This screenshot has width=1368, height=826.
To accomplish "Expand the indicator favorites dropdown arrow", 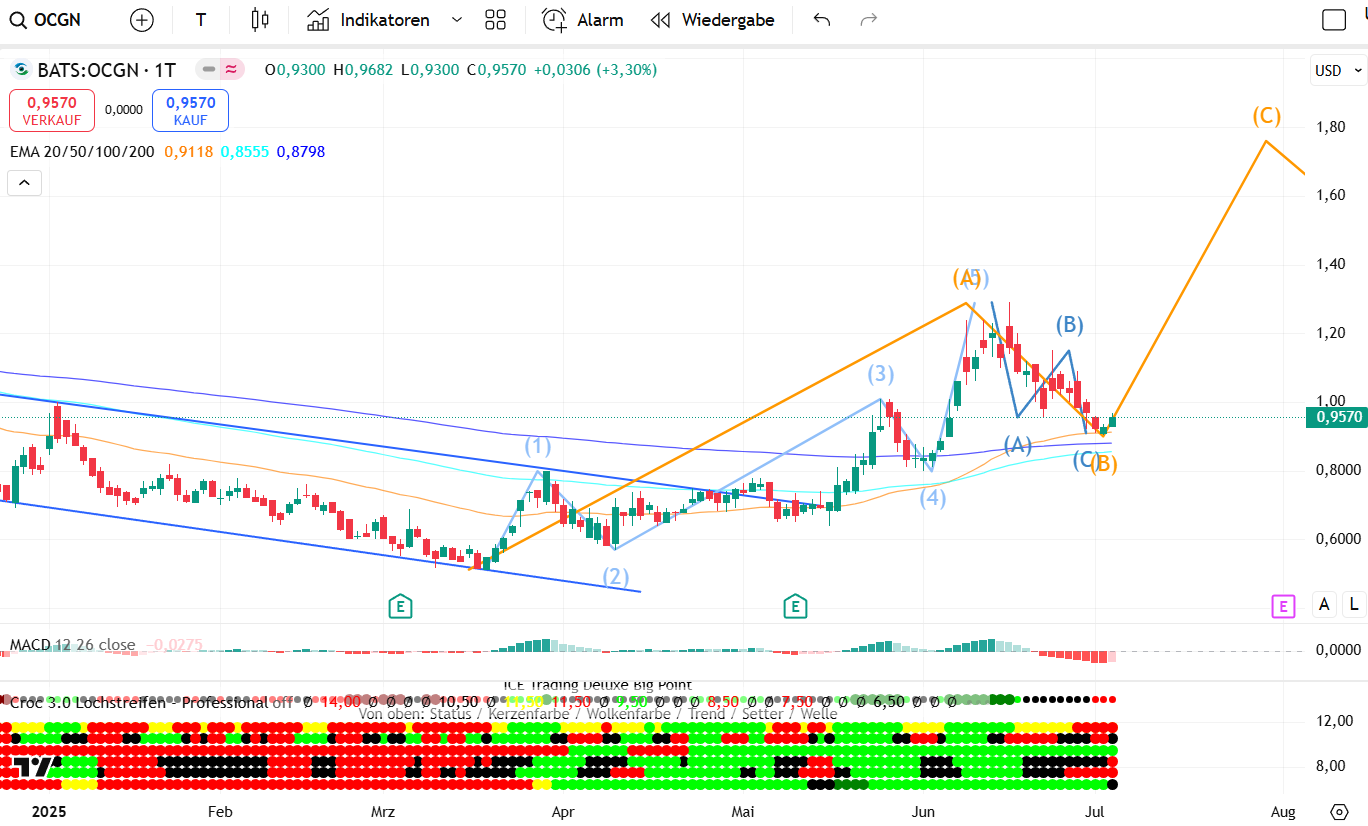I will click(x=457, y=20).
